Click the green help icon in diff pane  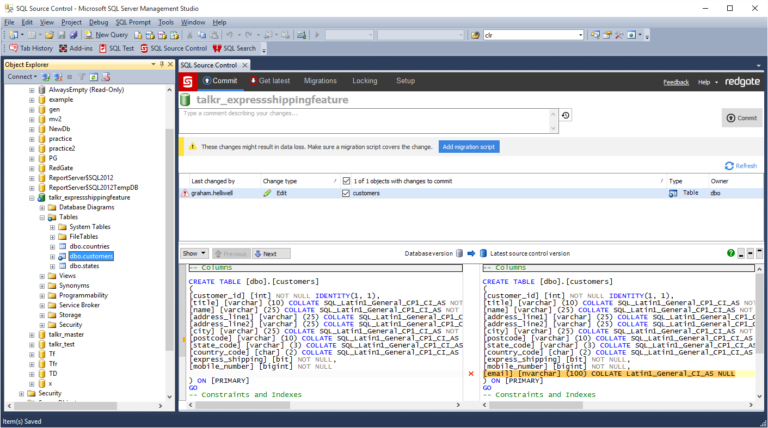[x=731, y=253]
